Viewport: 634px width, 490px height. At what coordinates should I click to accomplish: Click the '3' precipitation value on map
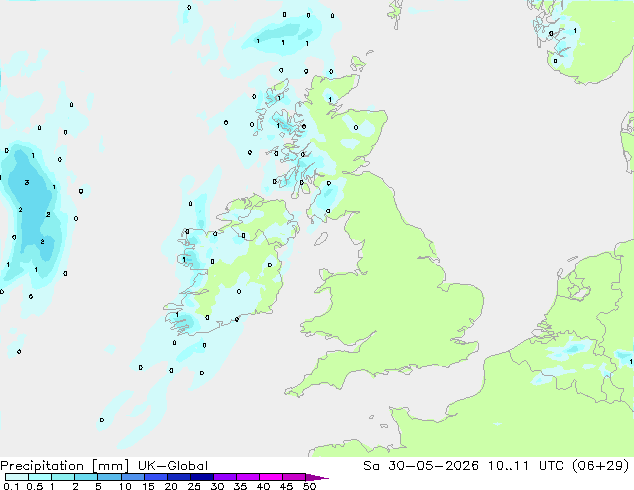[x=27, y=182]
